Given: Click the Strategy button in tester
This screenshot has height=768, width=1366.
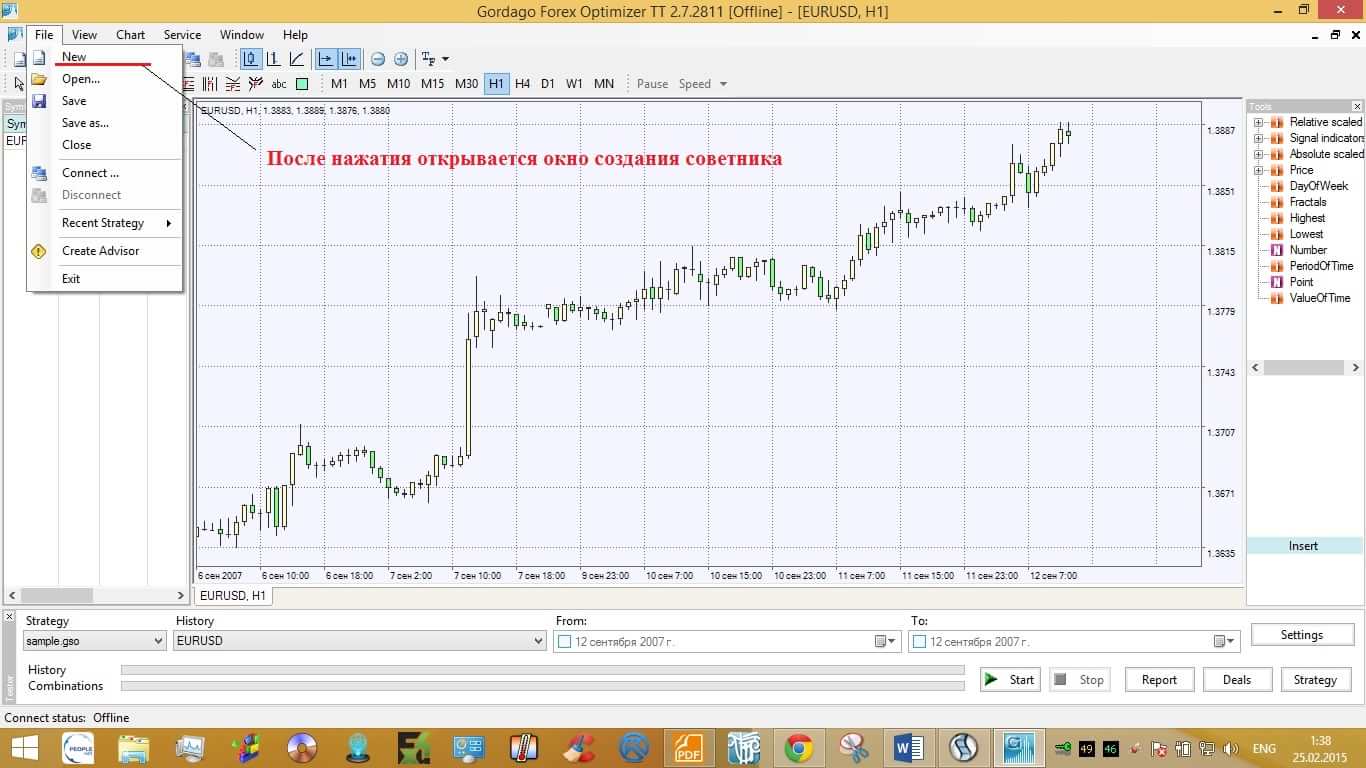Looking at the screenshot, I should (x=1315, y=680).
